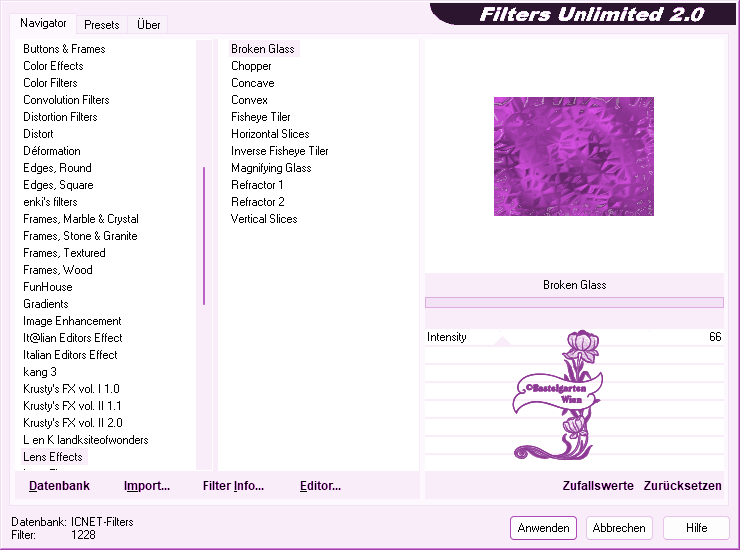
Task: Switch to the Navigator tab
Action: tap(43, 23)
